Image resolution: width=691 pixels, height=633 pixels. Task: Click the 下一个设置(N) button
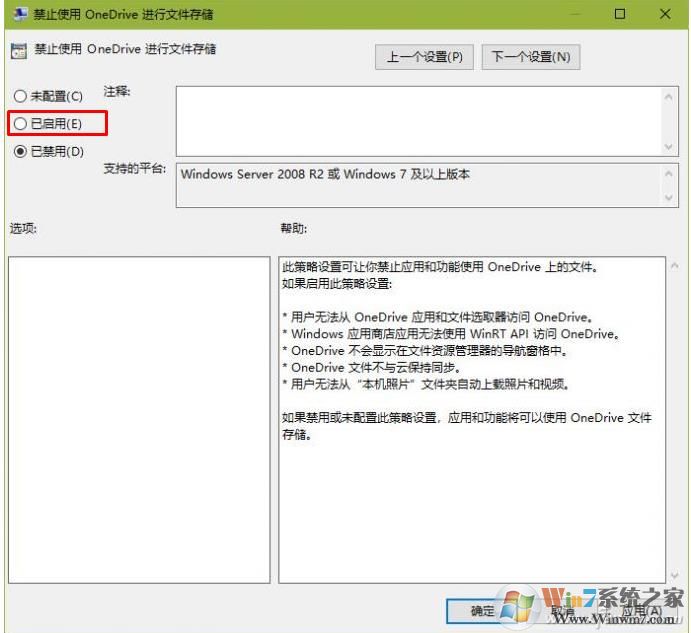[x=531, y=57]
